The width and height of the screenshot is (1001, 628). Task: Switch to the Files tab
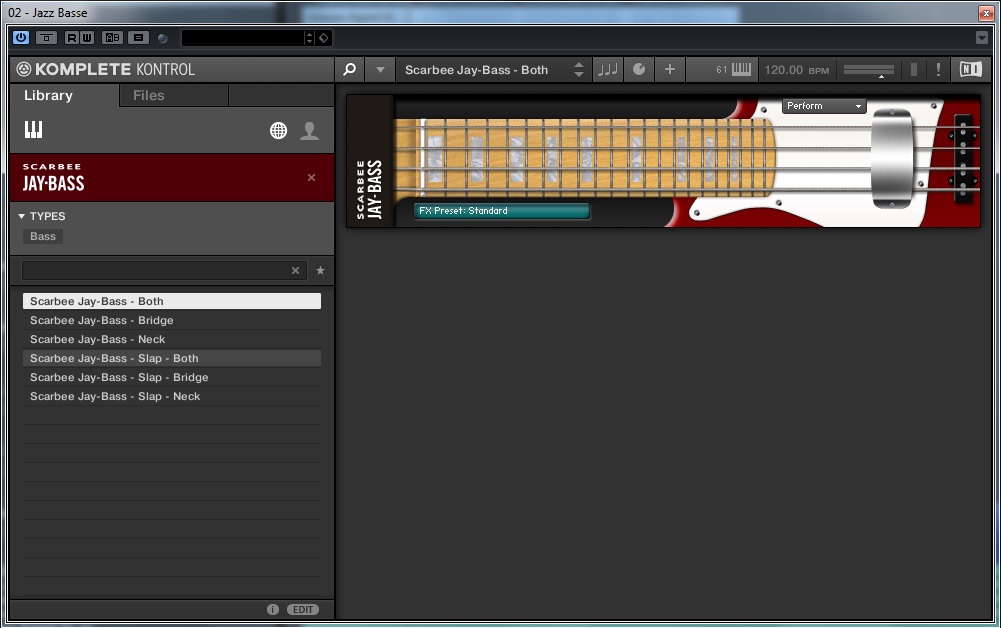coord(149,96)
